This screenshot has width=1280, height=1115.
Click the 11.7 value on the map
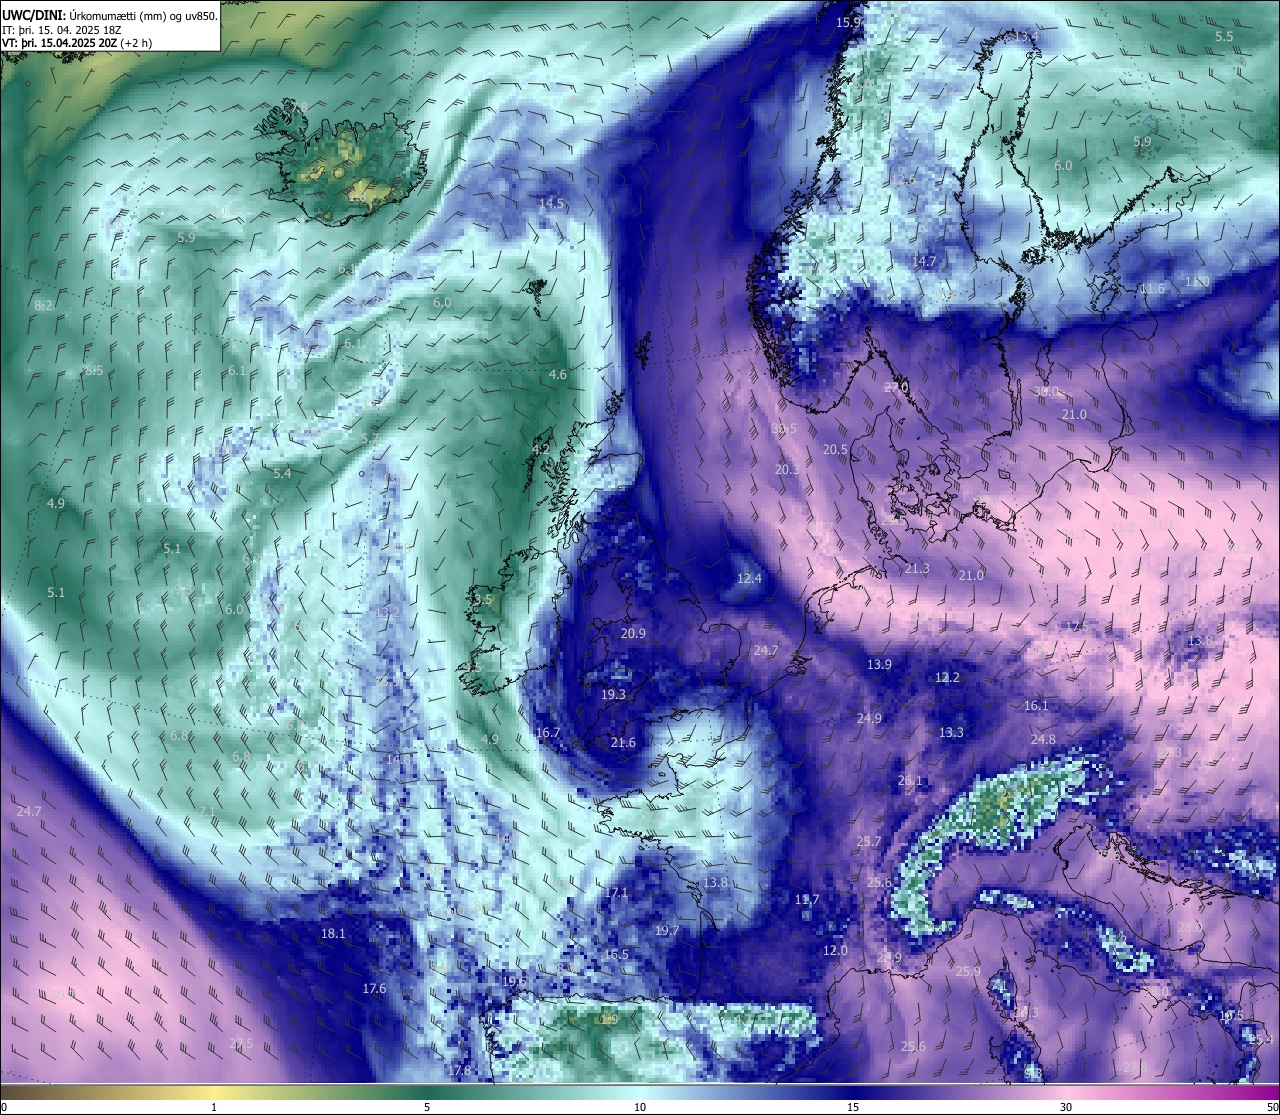click(x=807, y=900)
